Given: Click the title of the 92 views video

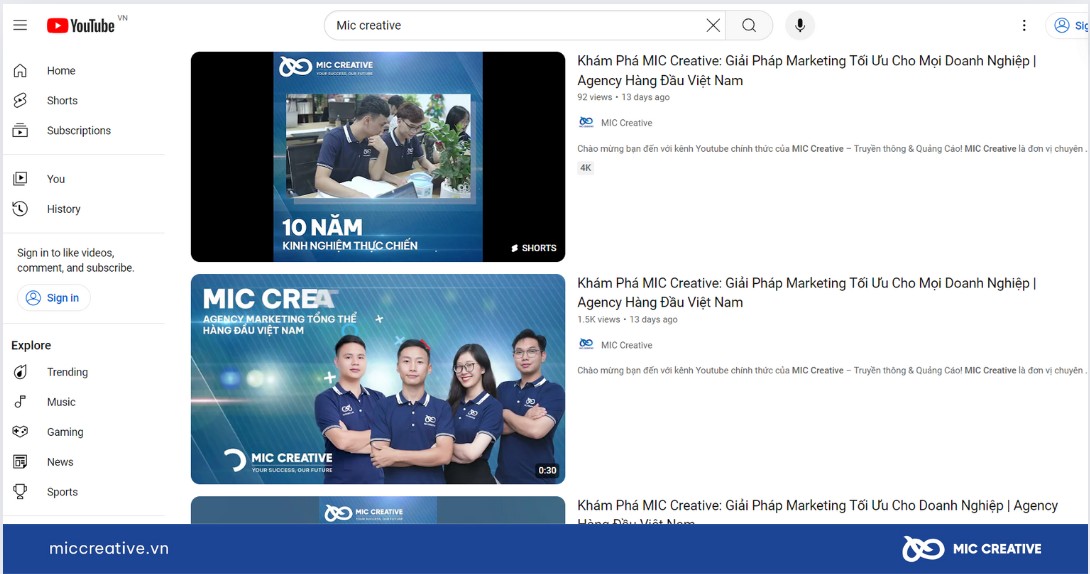Looking at the screenshot, I should tap(806, 71).
